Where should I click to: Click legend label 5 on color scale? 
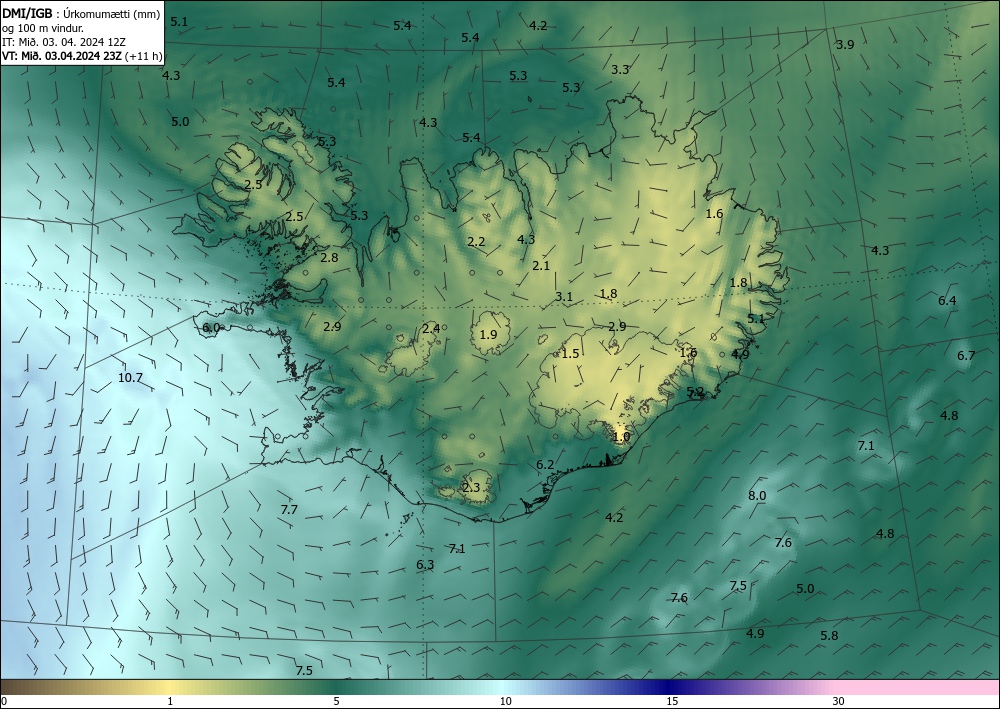336,702
